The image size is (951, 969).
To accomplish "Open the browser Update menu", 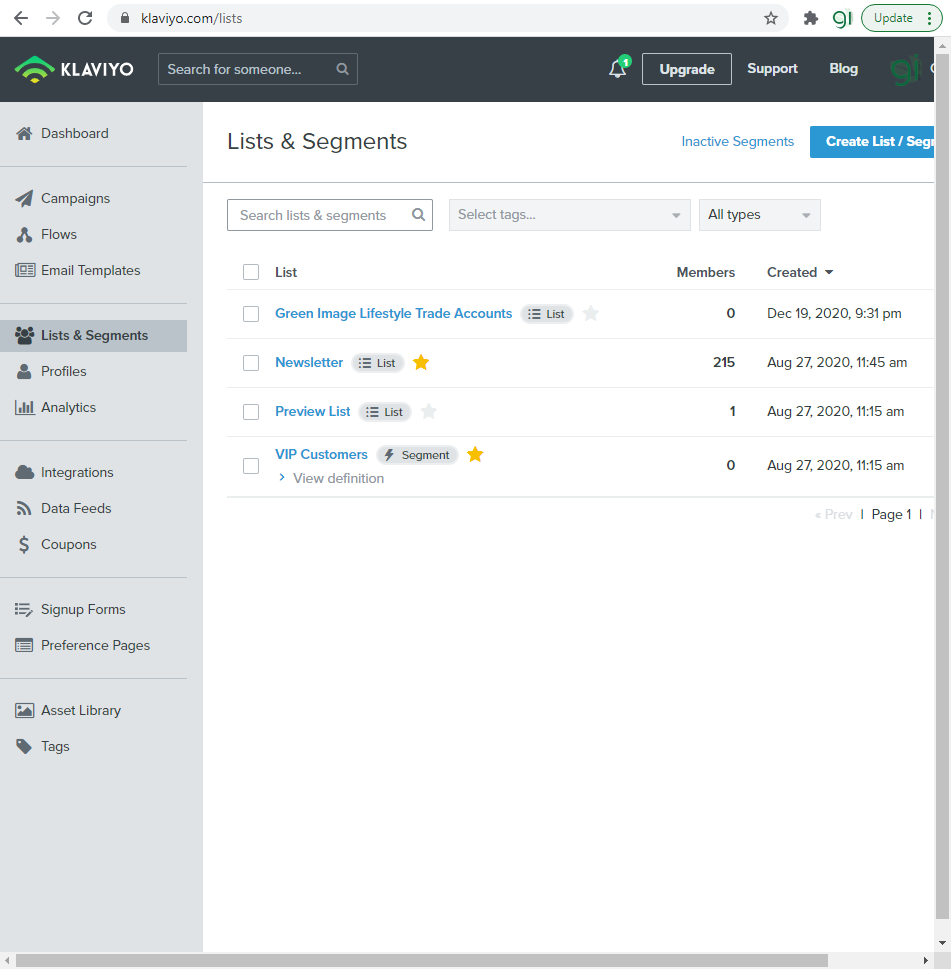I will pos(902,18).
